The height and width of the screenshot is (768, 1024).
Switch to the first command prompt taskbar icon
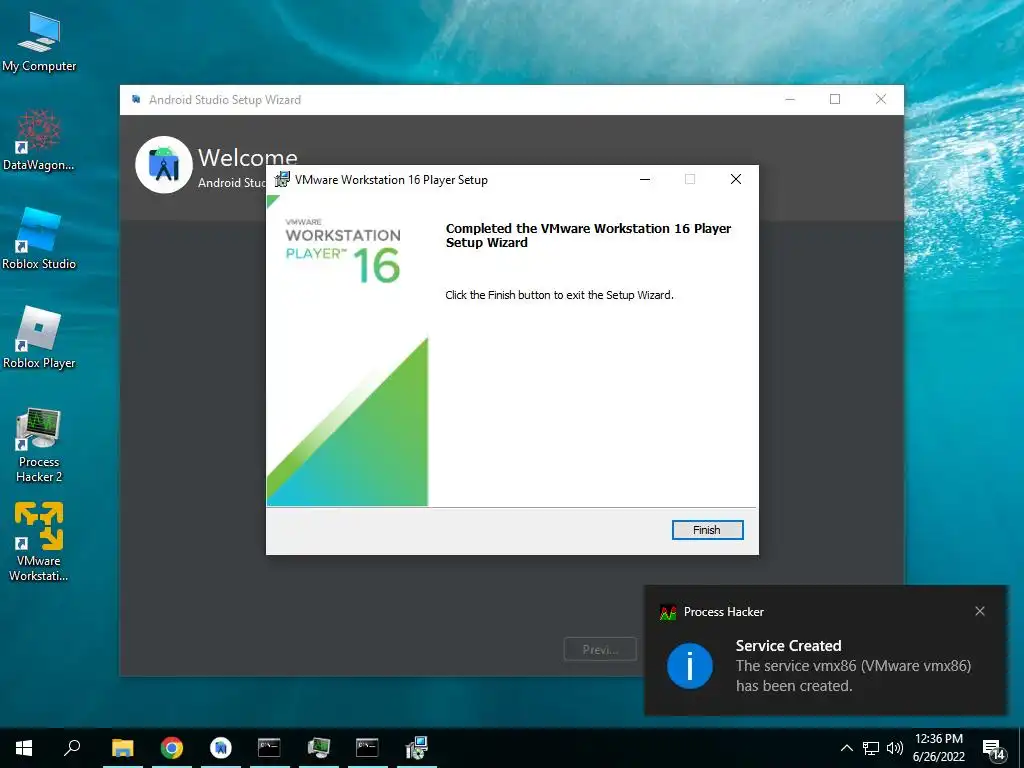click(x=269, y=748)
